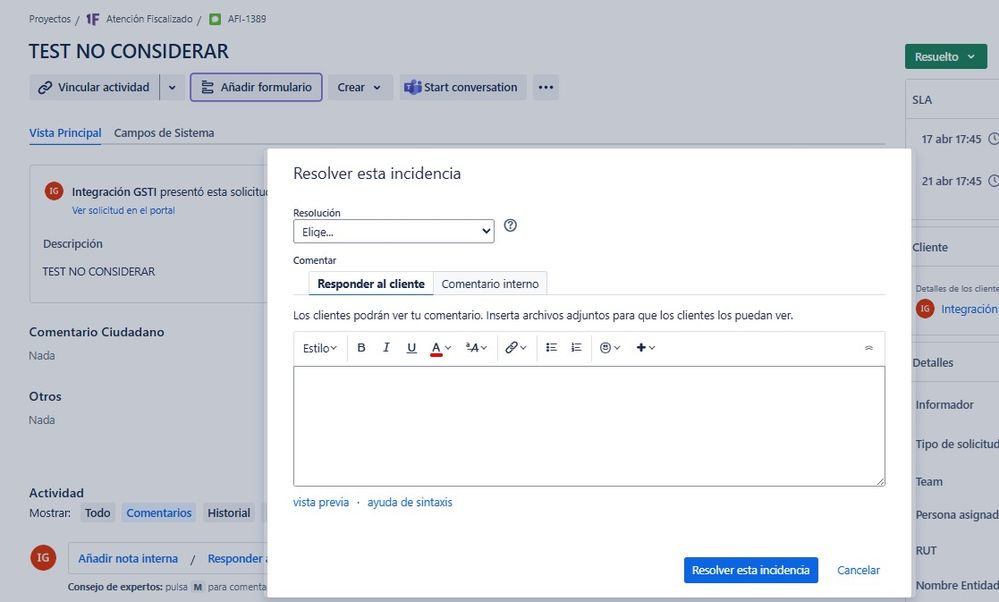The image size is (999, 602).
Task: Click the Integración client name link
Action: tap(969, 309)
